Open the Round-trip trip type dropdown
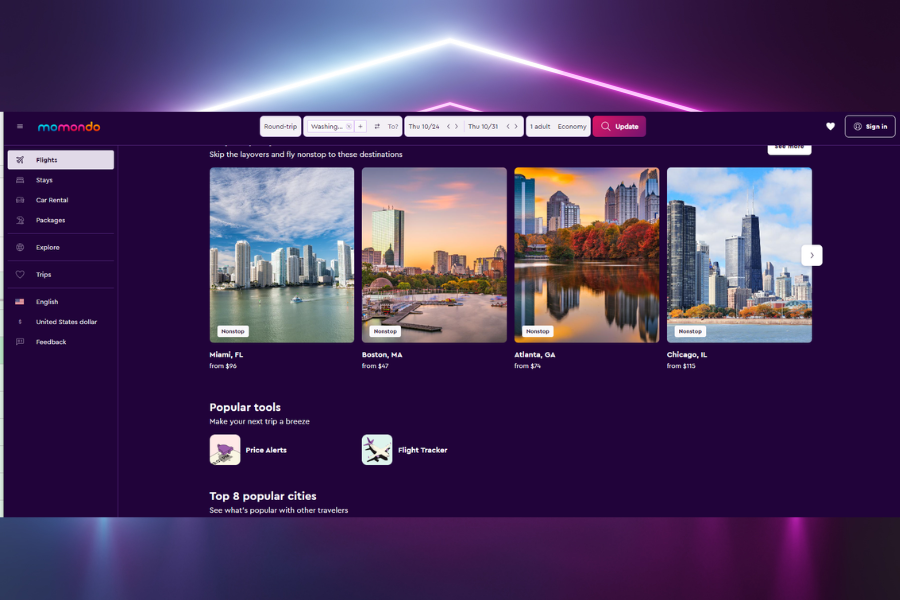900x600 pixels. [281, 127]
